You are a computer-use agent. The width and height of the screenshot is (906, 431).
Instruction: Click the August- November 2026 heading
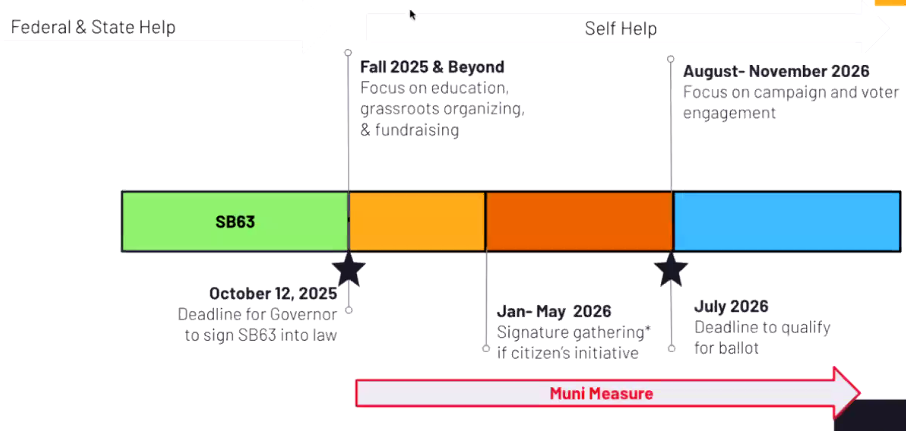[x=776, y=71]
